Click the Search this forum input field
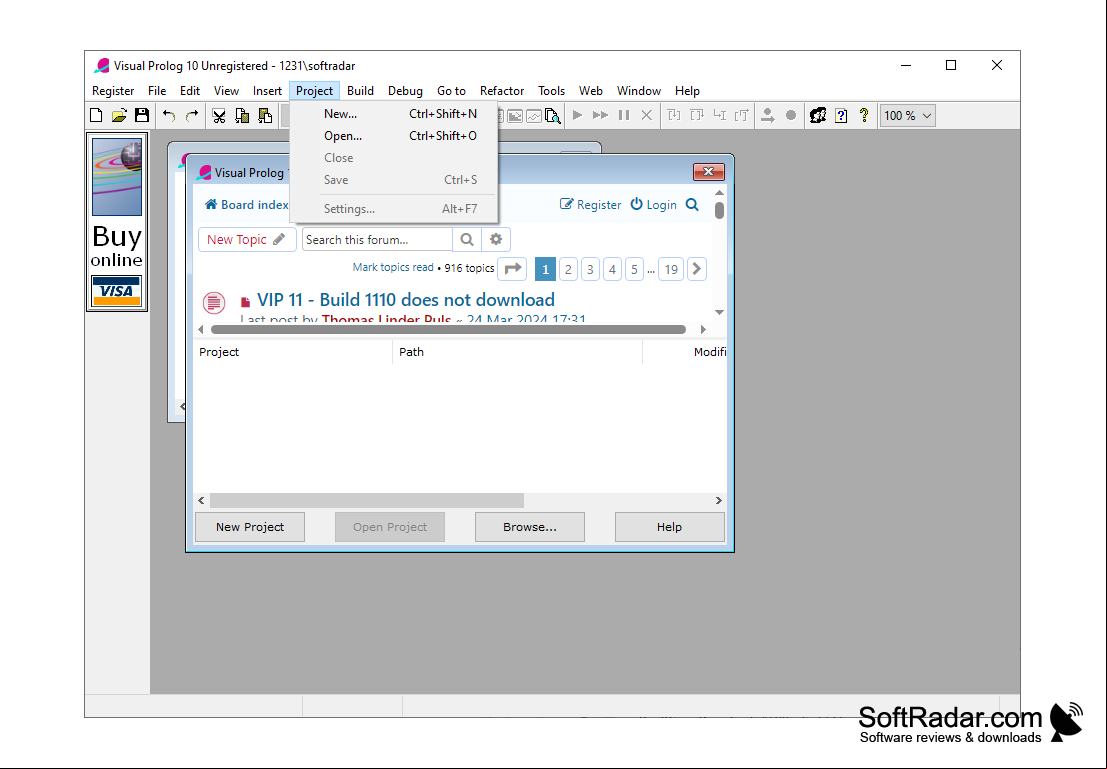1107x769 pixels. [377, 239]
